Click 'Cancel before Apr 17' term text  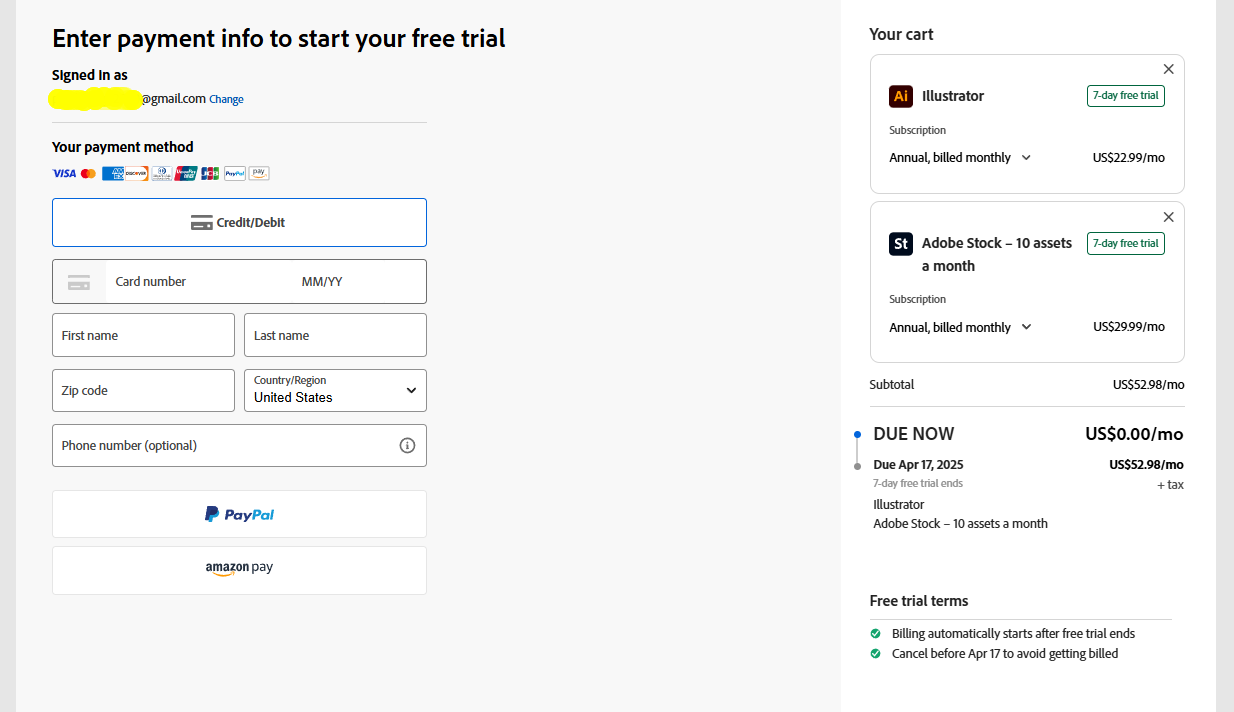[x=1005, y=654]
